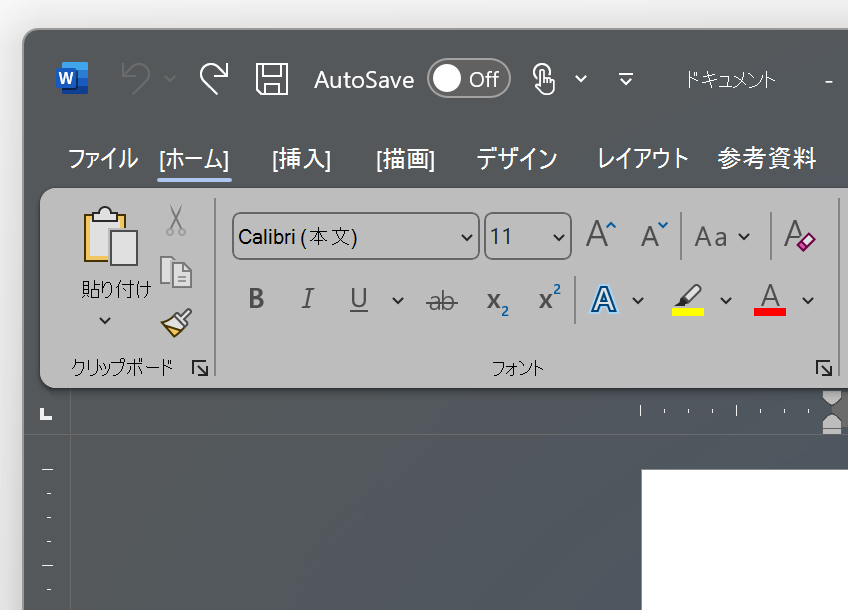Click the ドキュメント title text
848x610 pixels.
pos(730,79)
